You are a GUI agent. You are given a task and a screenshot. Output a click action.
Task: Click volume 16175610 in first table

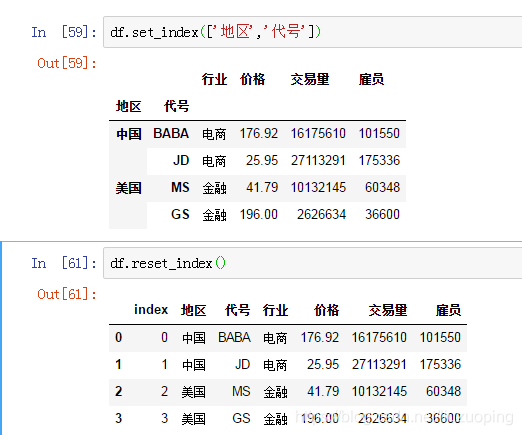coord(318,134)
